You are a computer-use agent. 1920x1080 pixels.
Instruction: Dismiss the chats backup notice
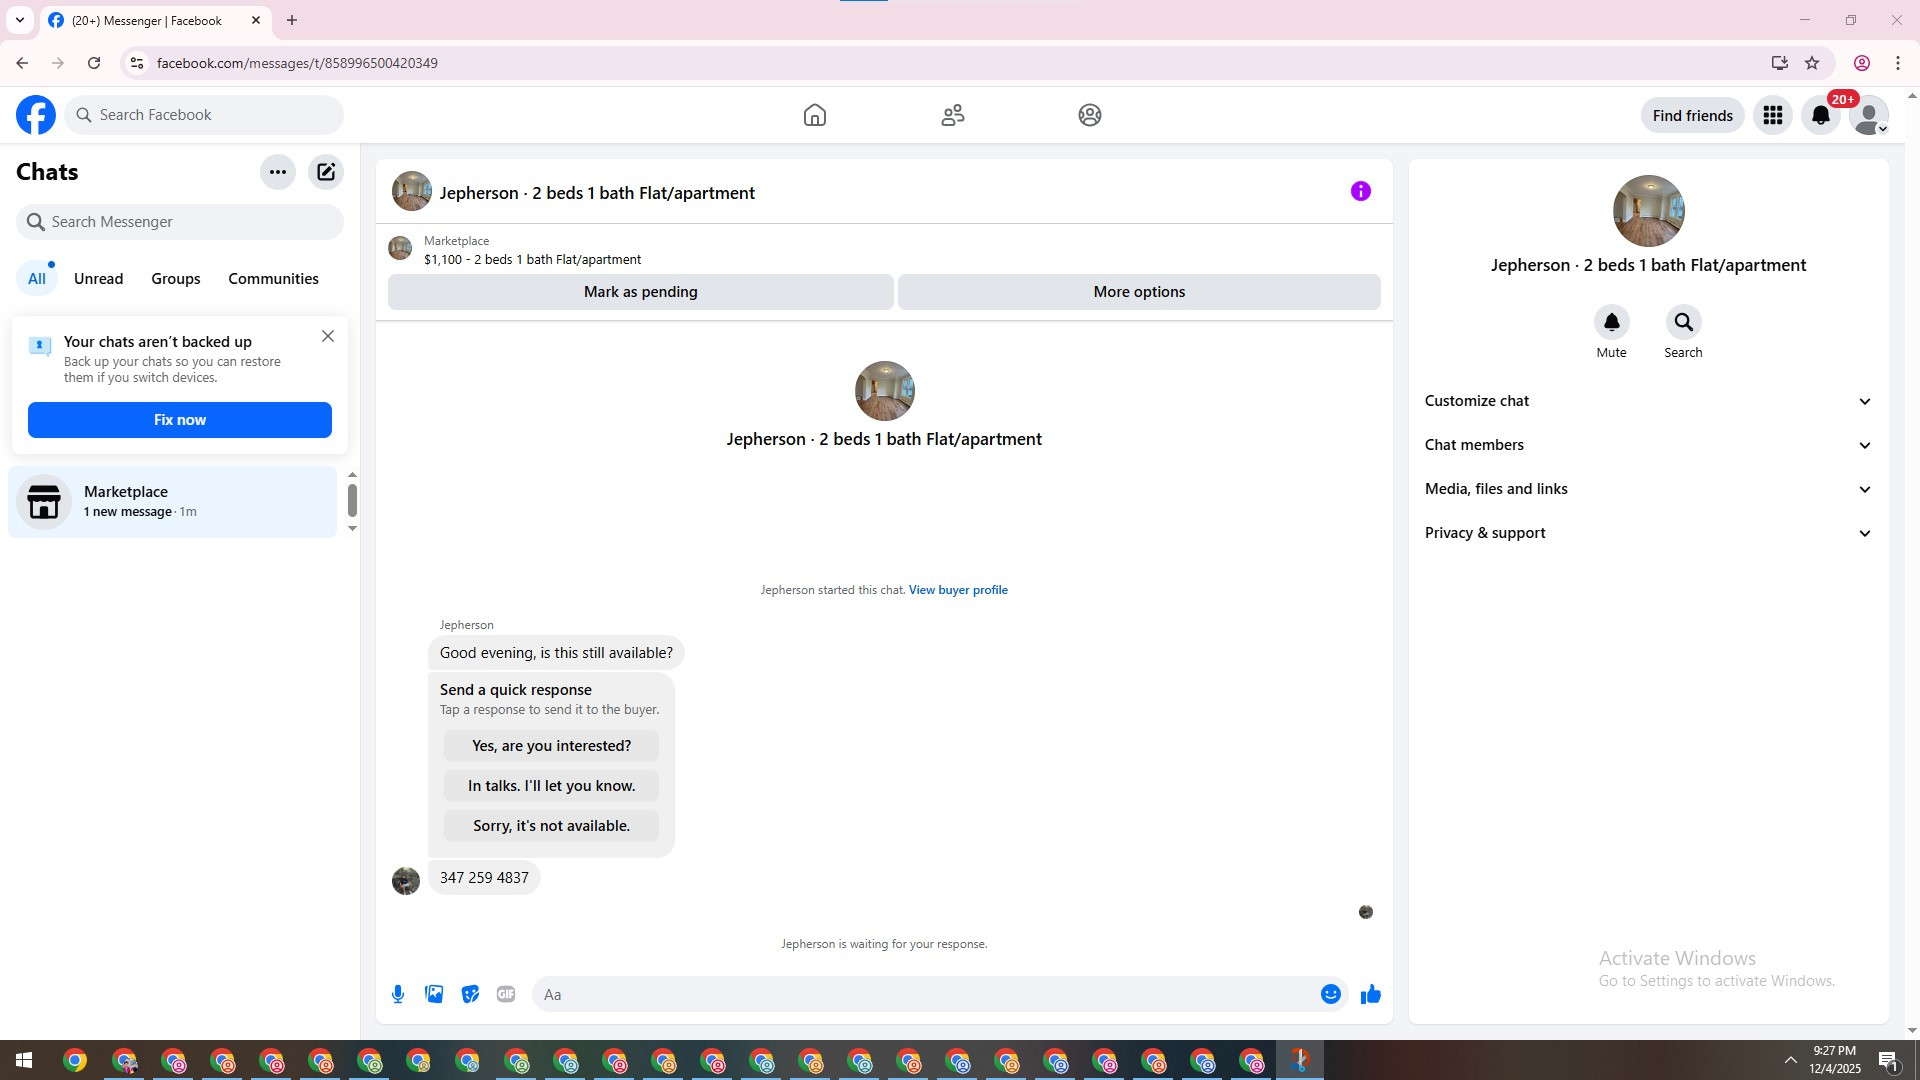[x=328, y=336]
